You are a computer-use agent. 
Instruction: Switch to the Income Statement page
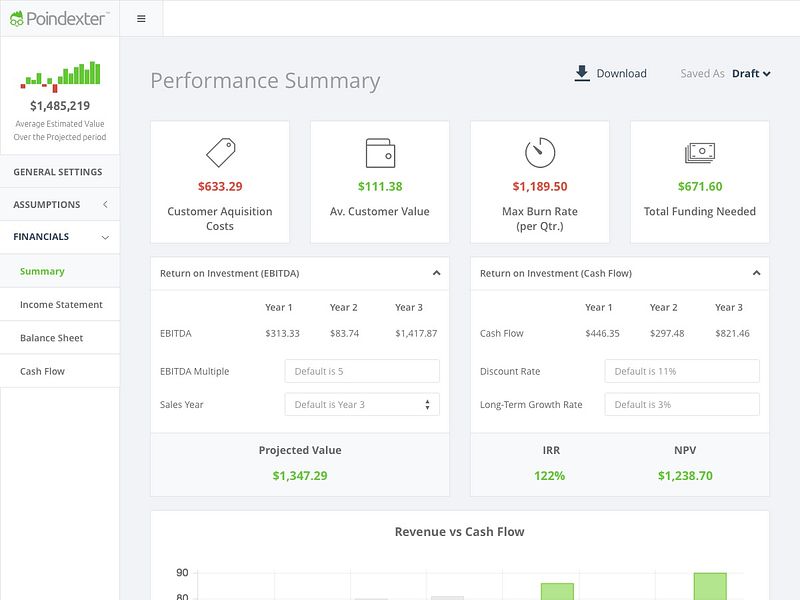click(61, 304)
